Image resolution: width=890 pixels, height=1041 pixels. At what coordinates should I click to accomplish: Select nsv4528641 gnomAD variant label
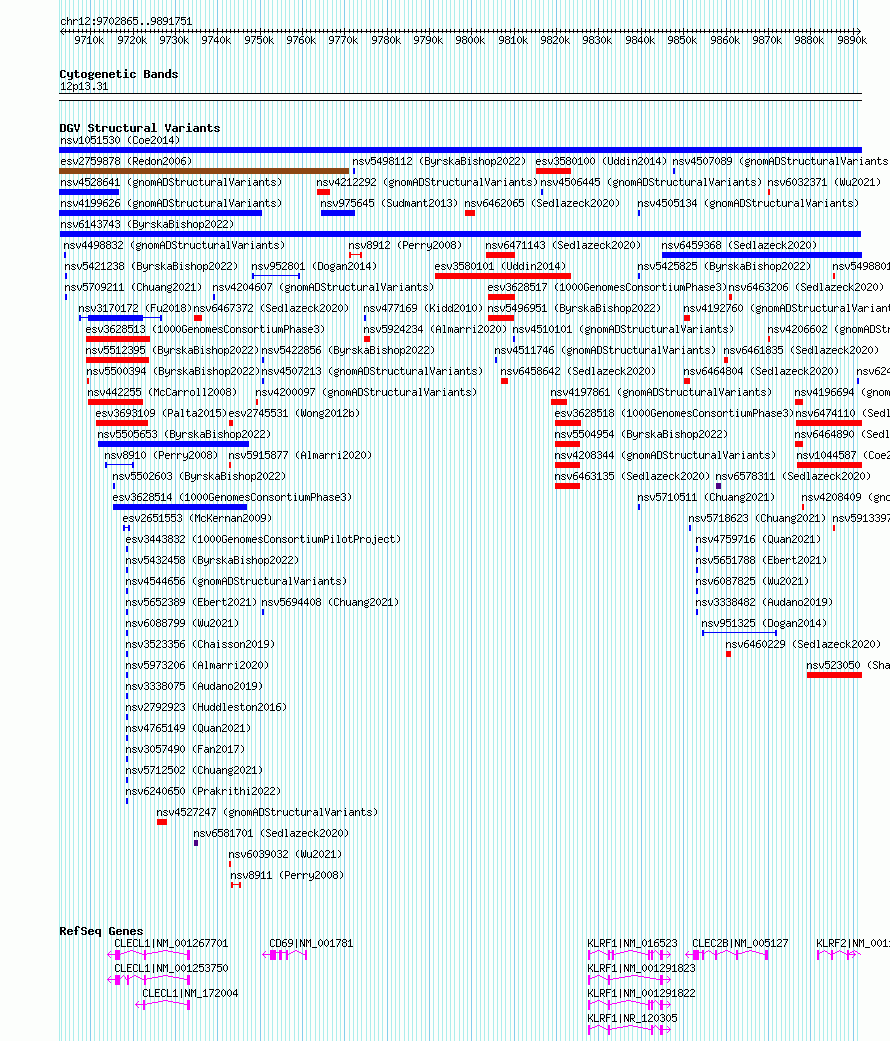coord(171,182)
